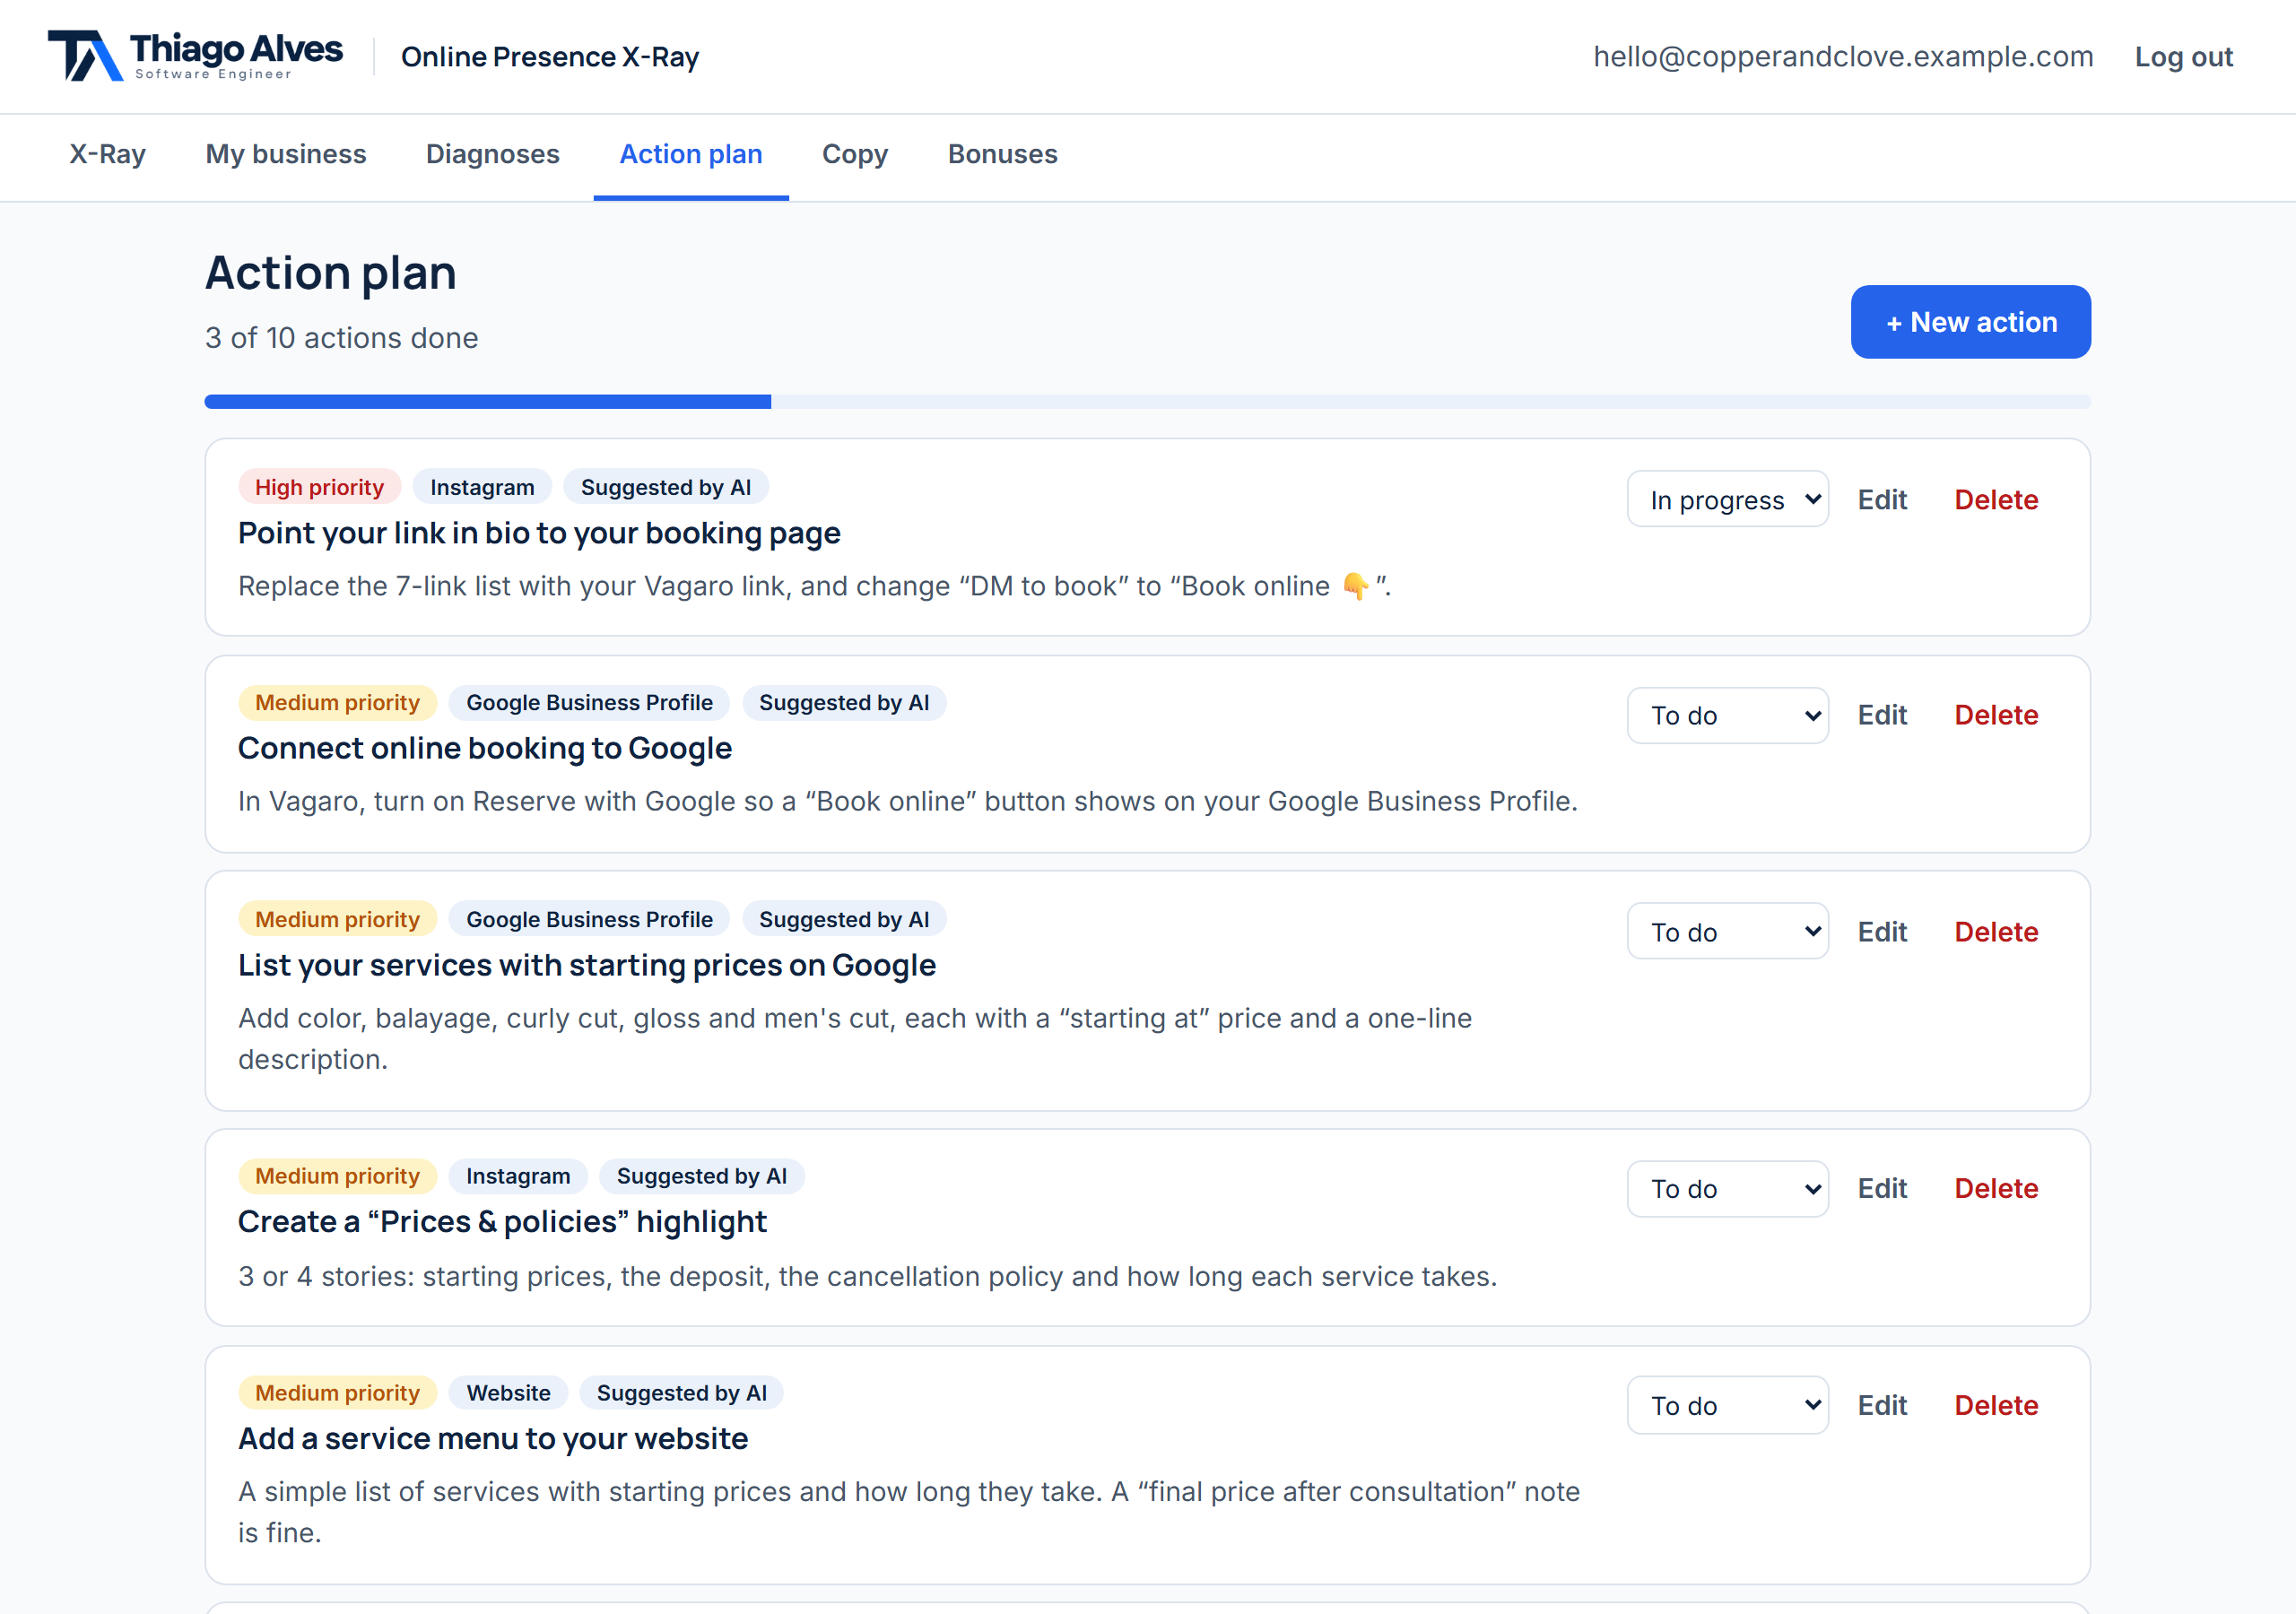Delete List your services with starting prices
Screen dimensions: 2296x1614
(x=1996, y=931)
